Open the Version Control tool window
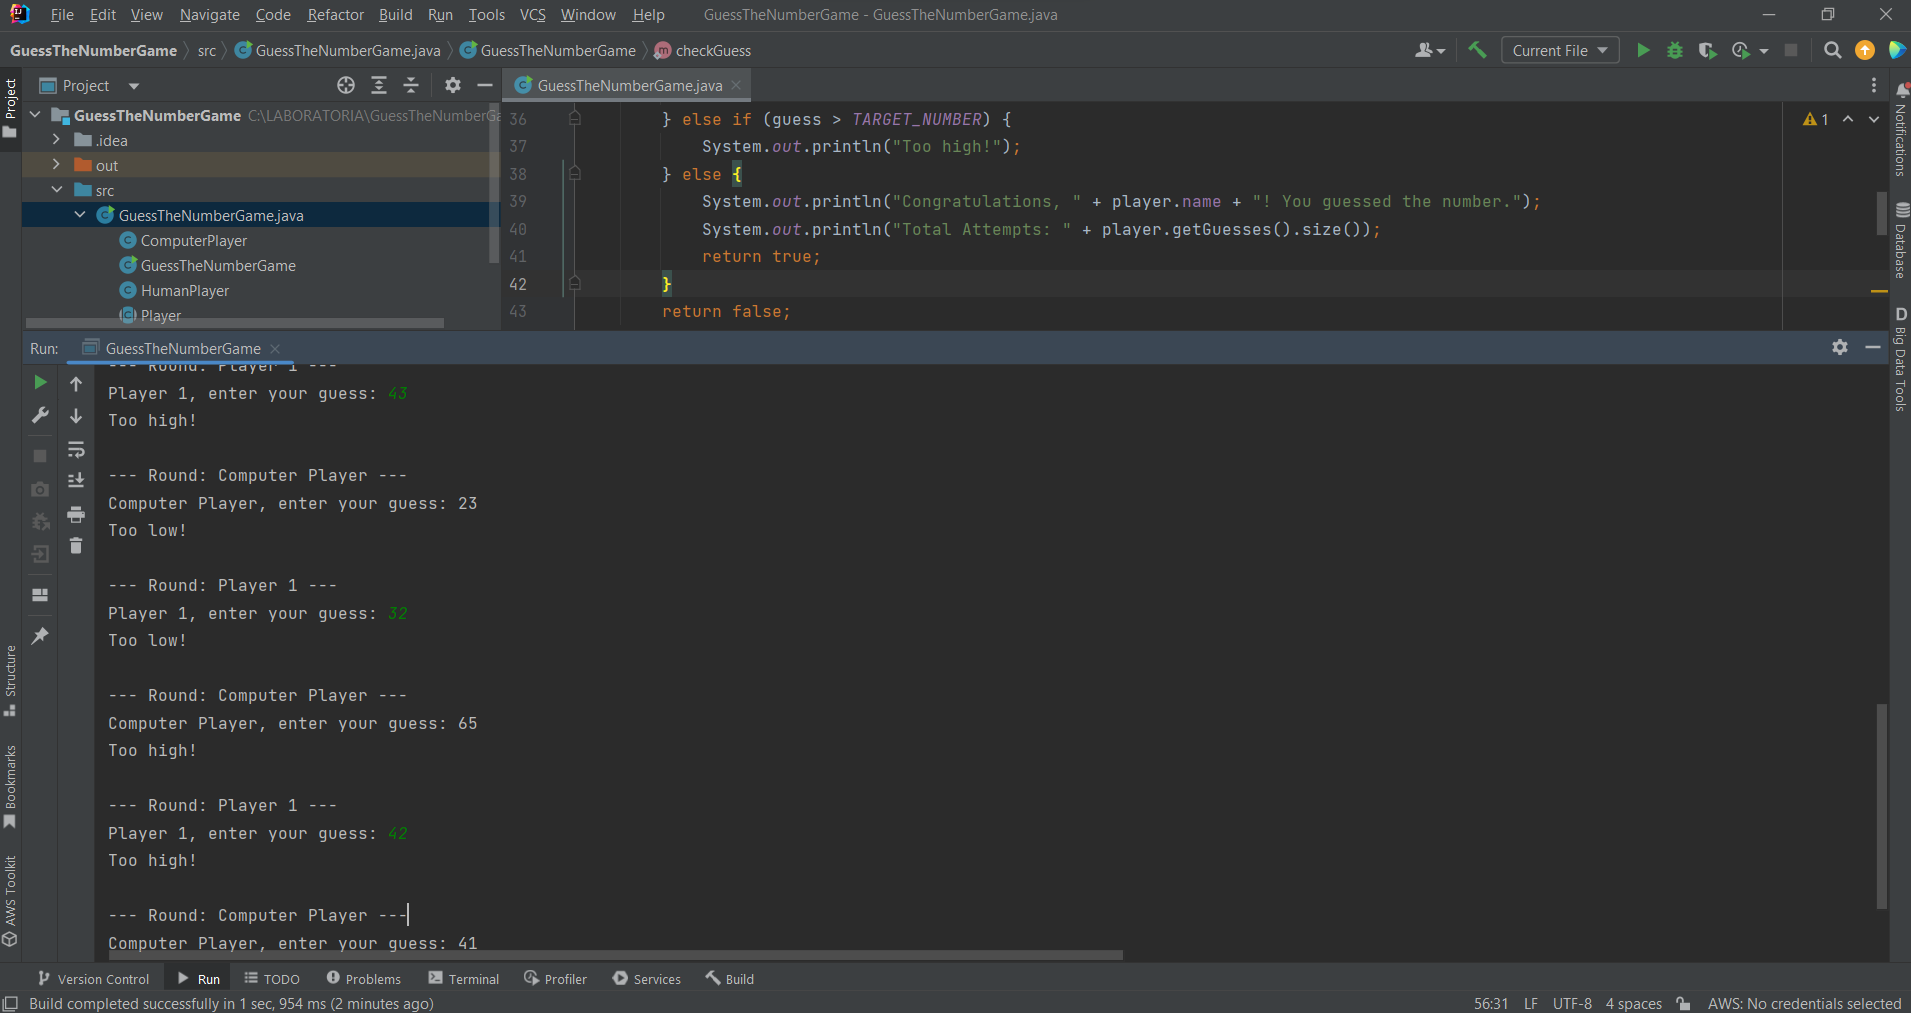Image resolution: width=1911 pixels, height=1013 pixels. [93, 979]
